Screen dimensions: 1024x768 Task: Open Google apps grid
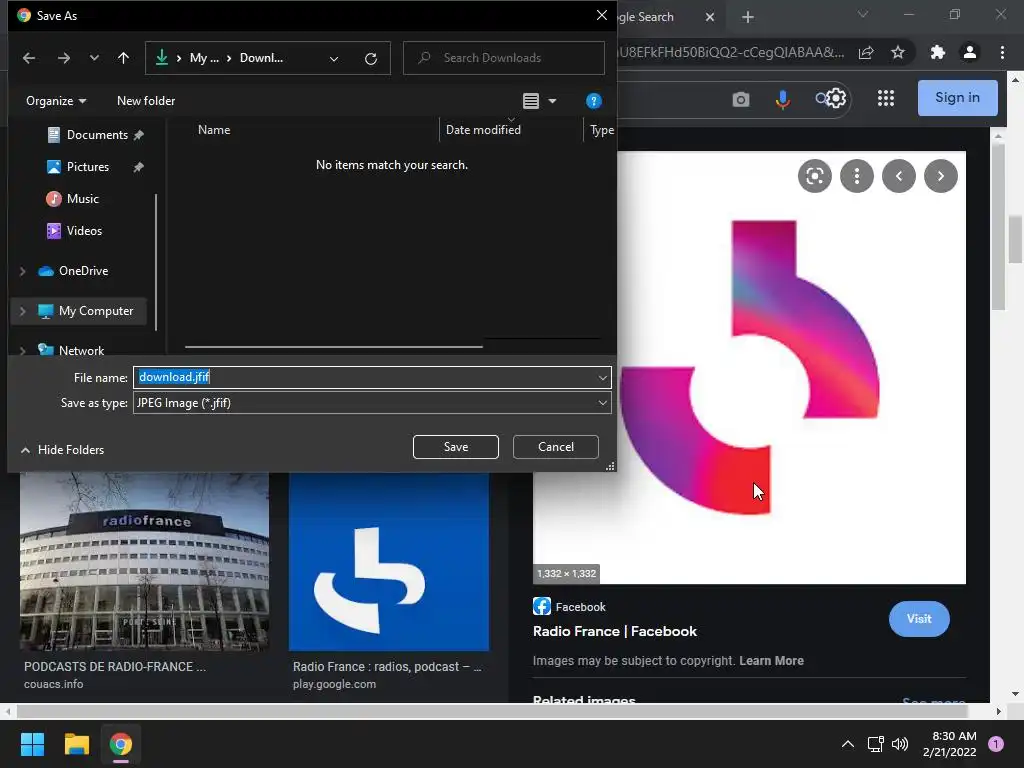coord(886,98)
